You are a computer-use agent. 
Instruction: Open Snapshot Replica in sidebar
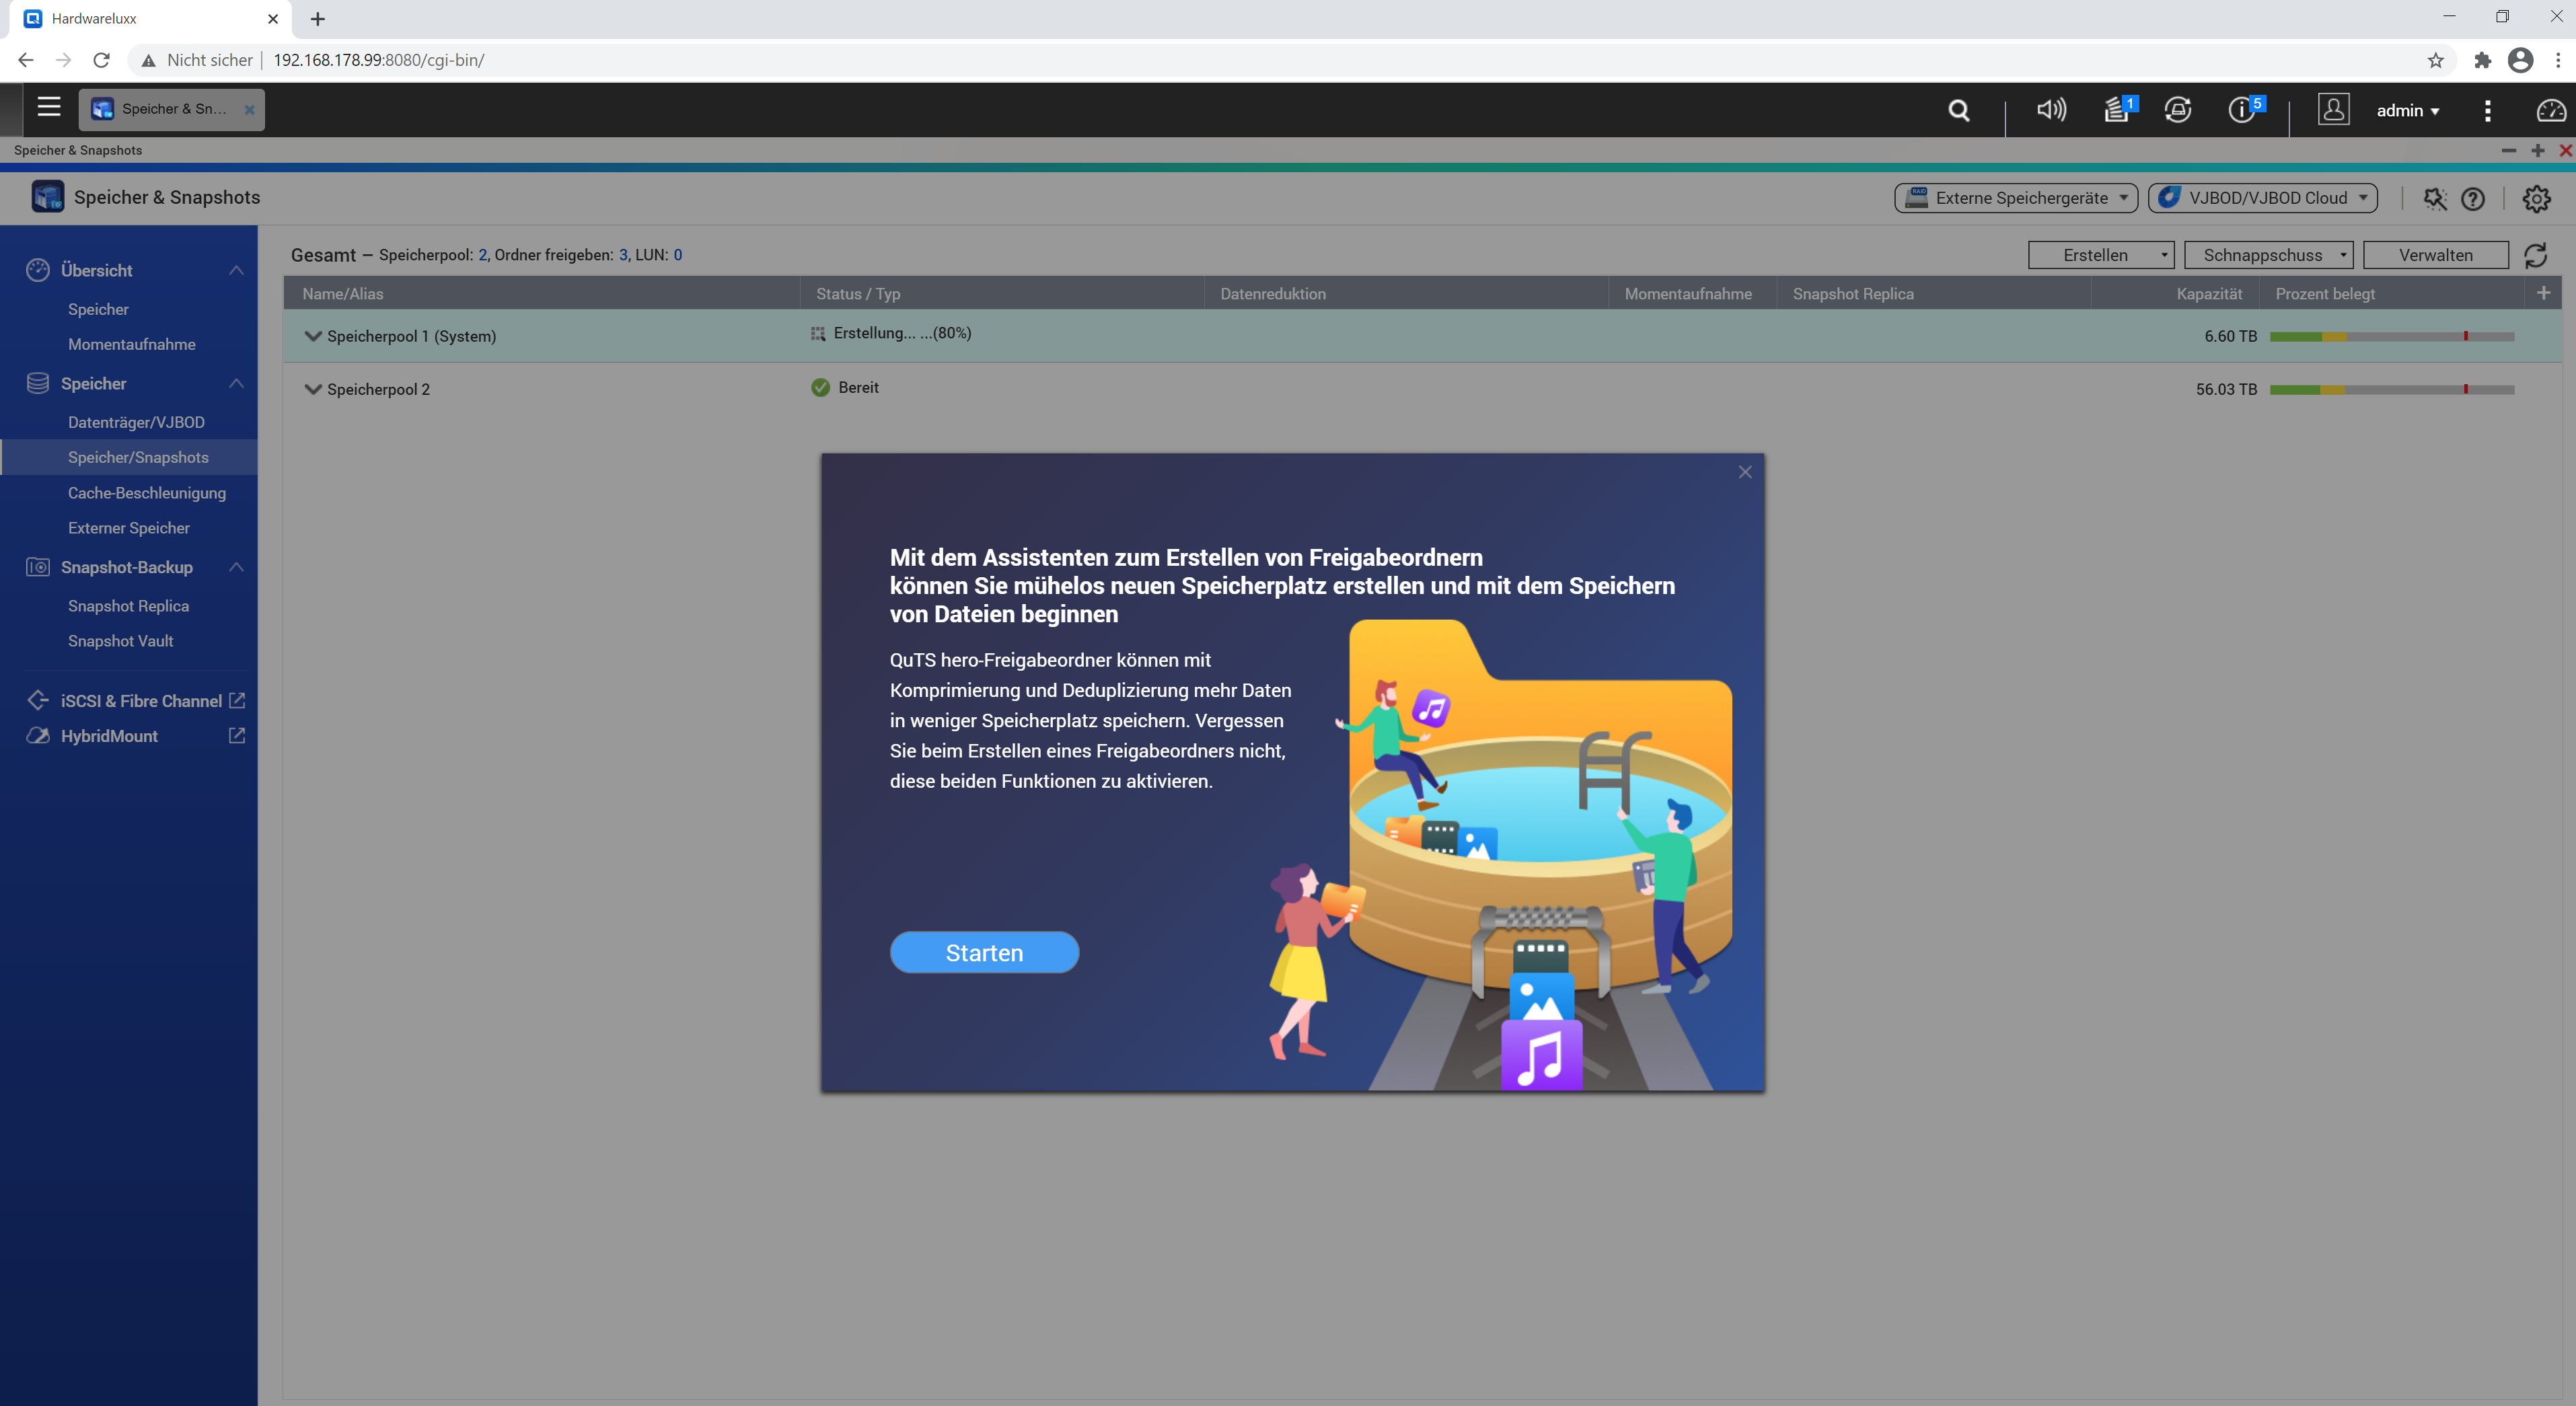click(x=128, y=606)
